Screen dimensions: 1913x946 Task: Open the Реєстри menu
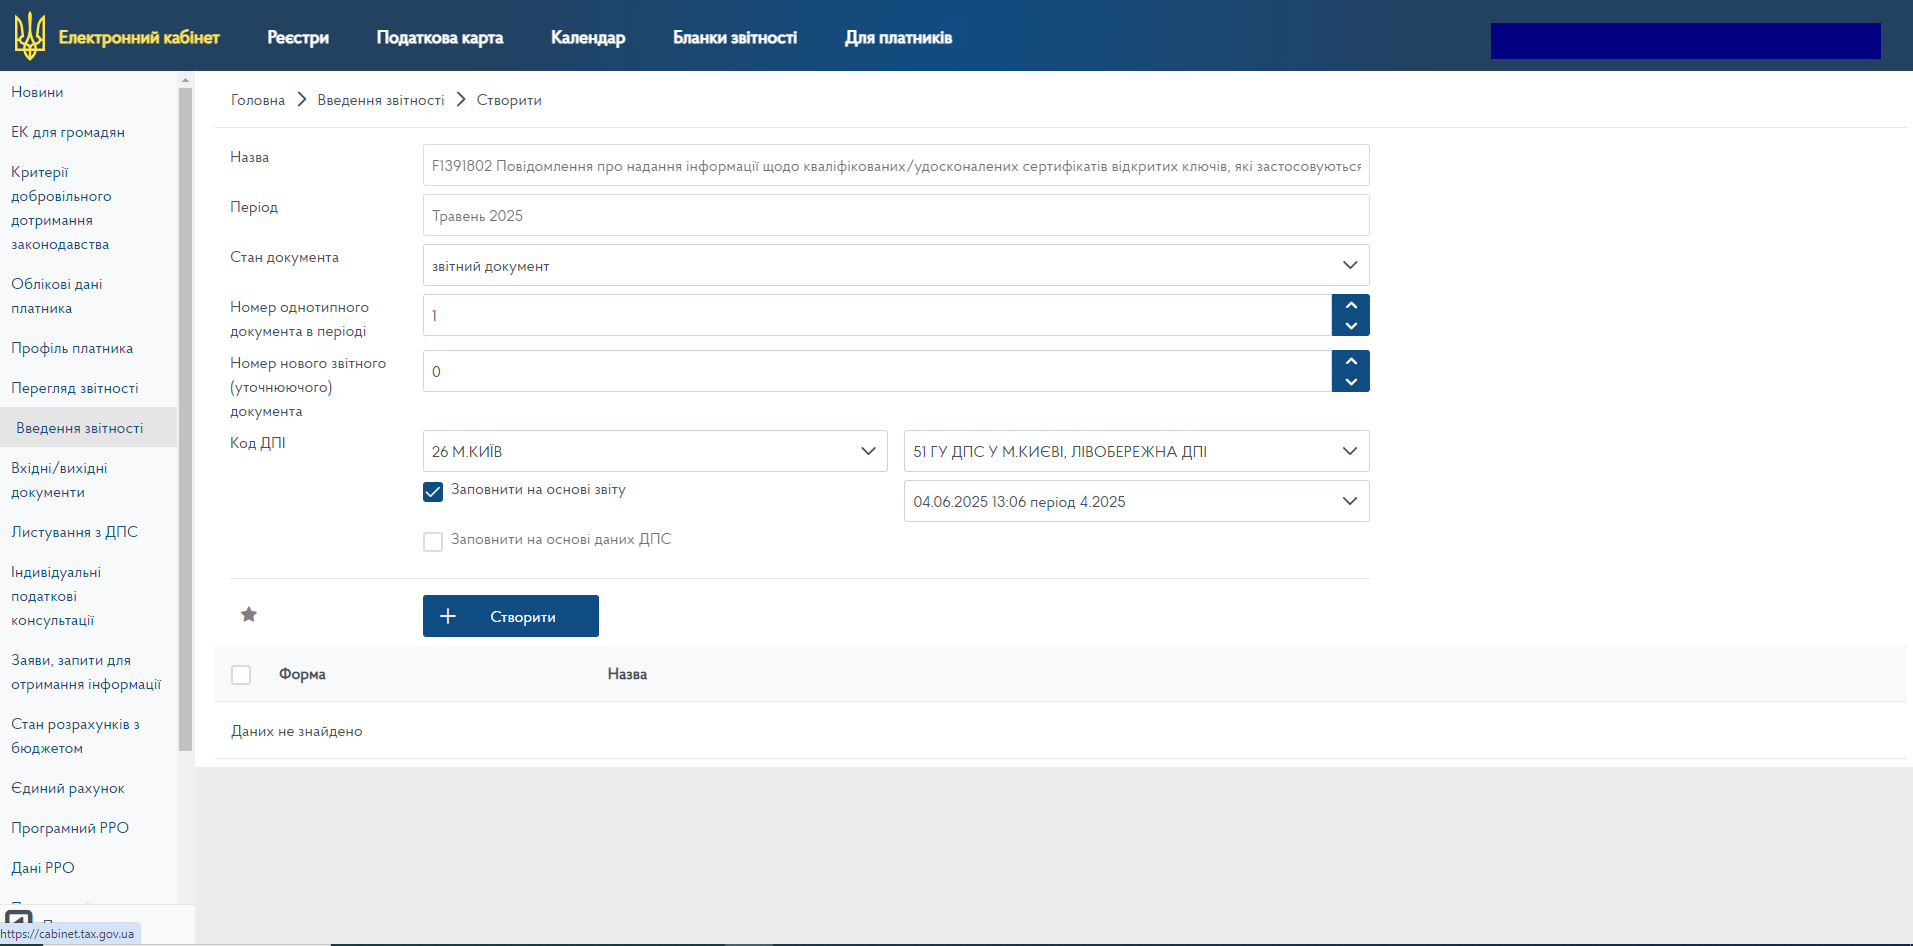pyautogui.click(x=298, y=38)
